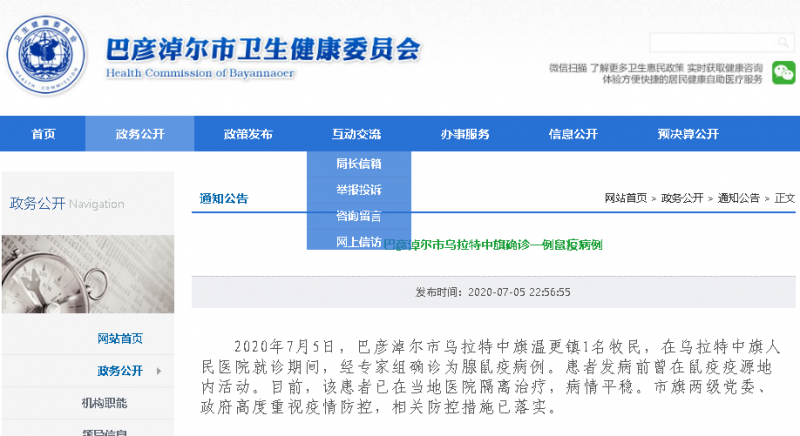The width and height of the screenshot is (800, 436).
Task: Open 信息公开 in the navigation bar
Action: [x=573, y=134]
